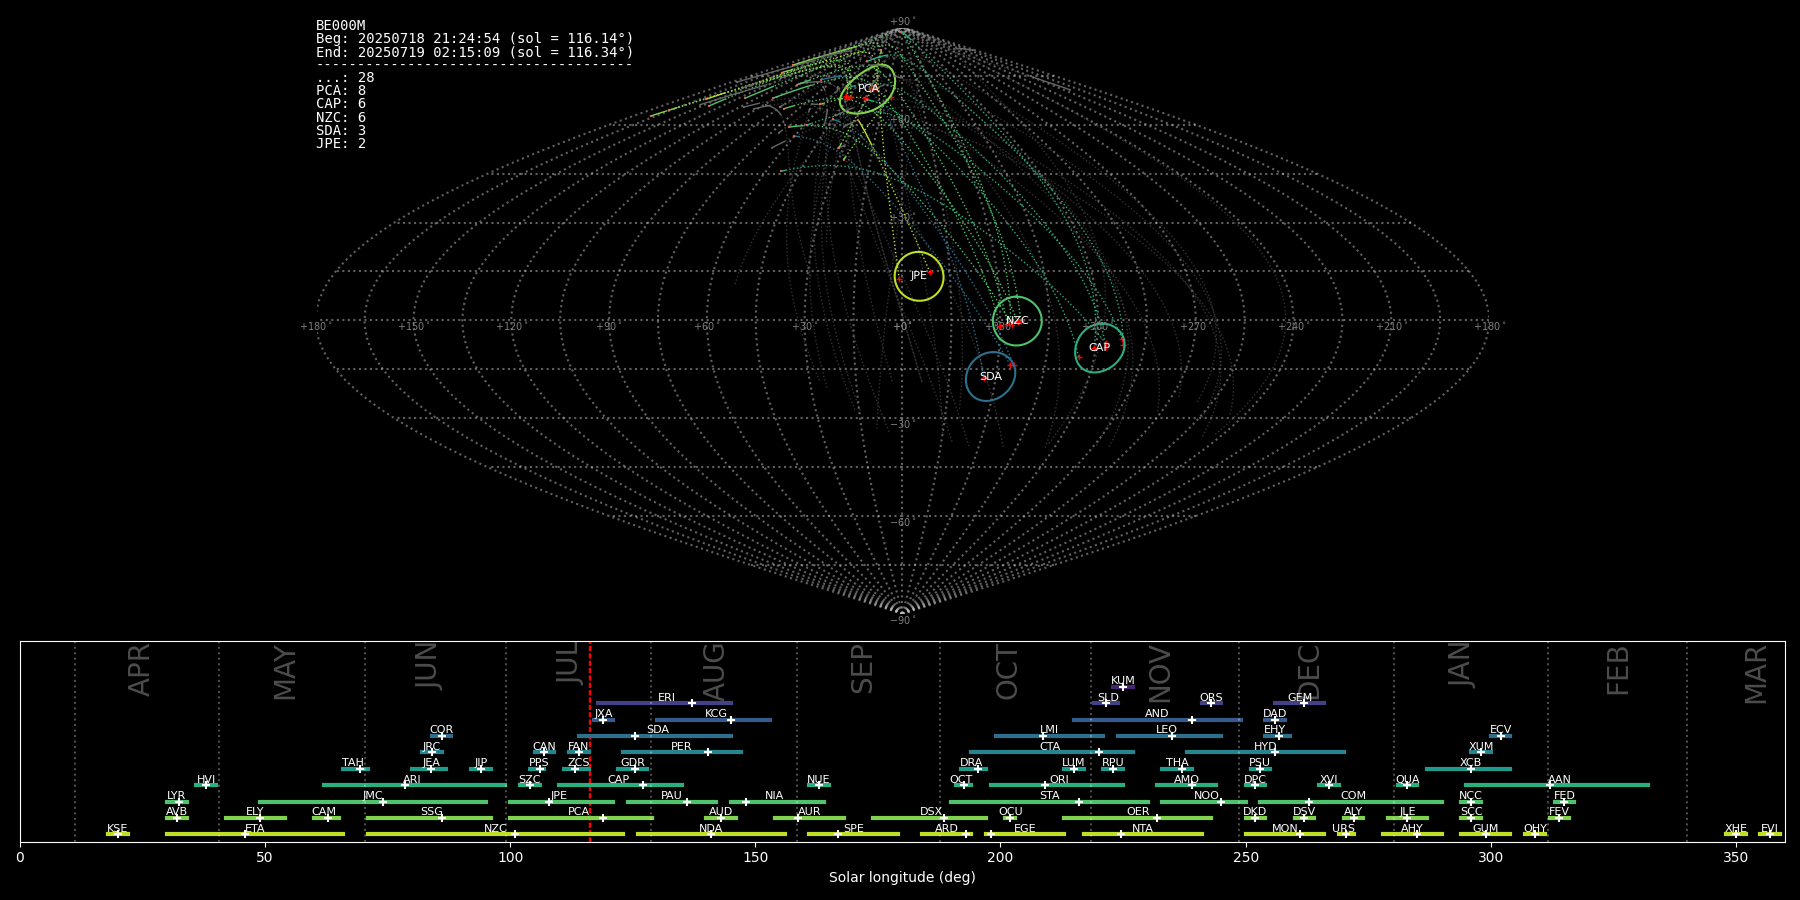Click the +90° north pole label on map
The height and width of the screenshot is (900, 1800).
tap(903, 22)
